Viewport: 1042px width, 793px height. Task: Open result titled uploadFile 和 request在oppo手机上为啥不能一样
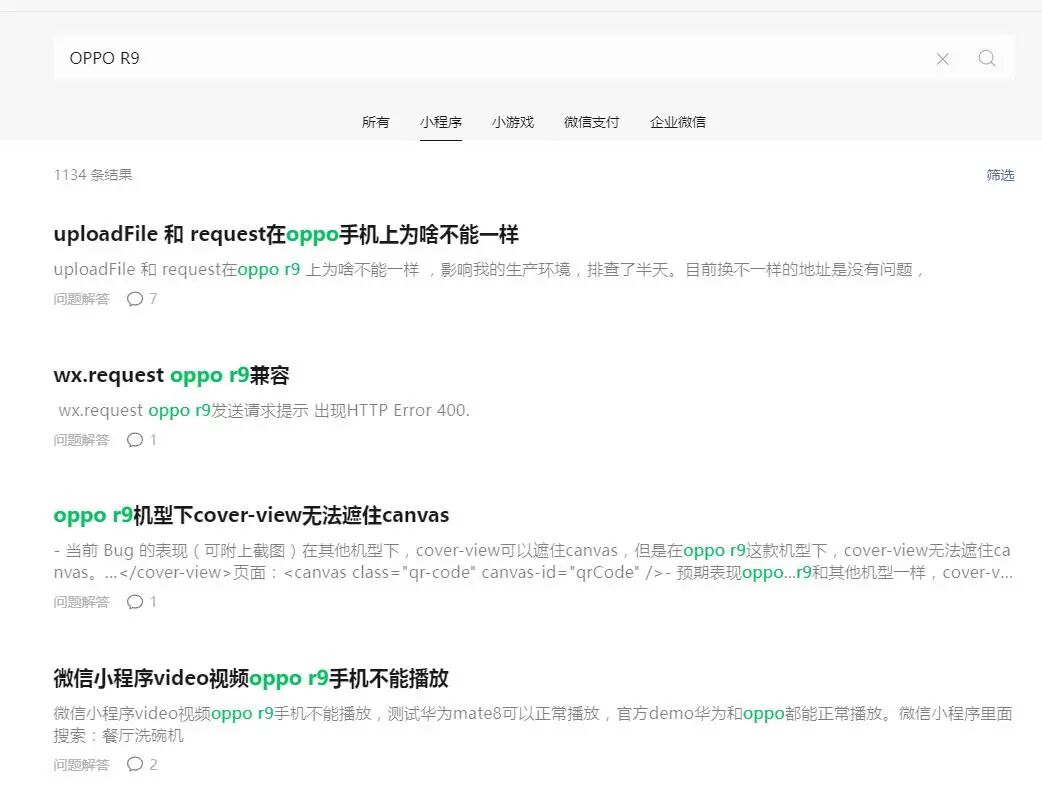coord(286,234)
